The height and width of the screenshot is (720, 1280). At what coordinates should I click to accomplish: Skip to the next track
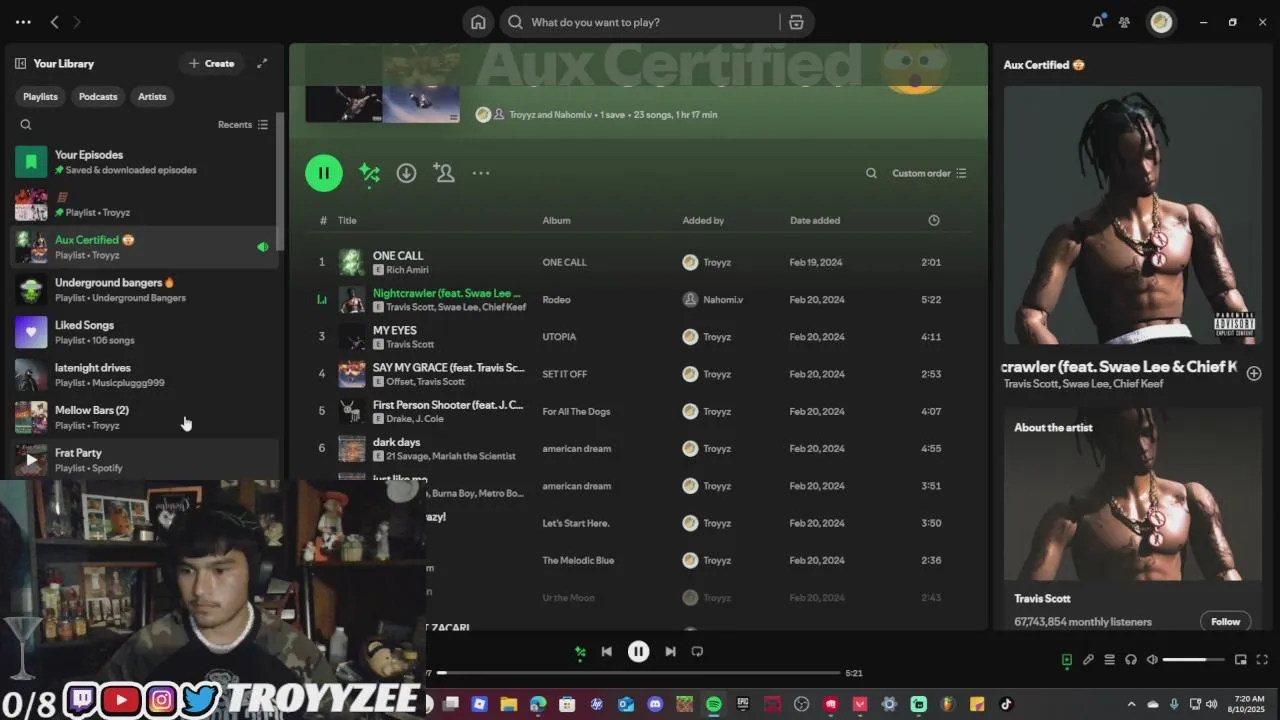point(670,651)
